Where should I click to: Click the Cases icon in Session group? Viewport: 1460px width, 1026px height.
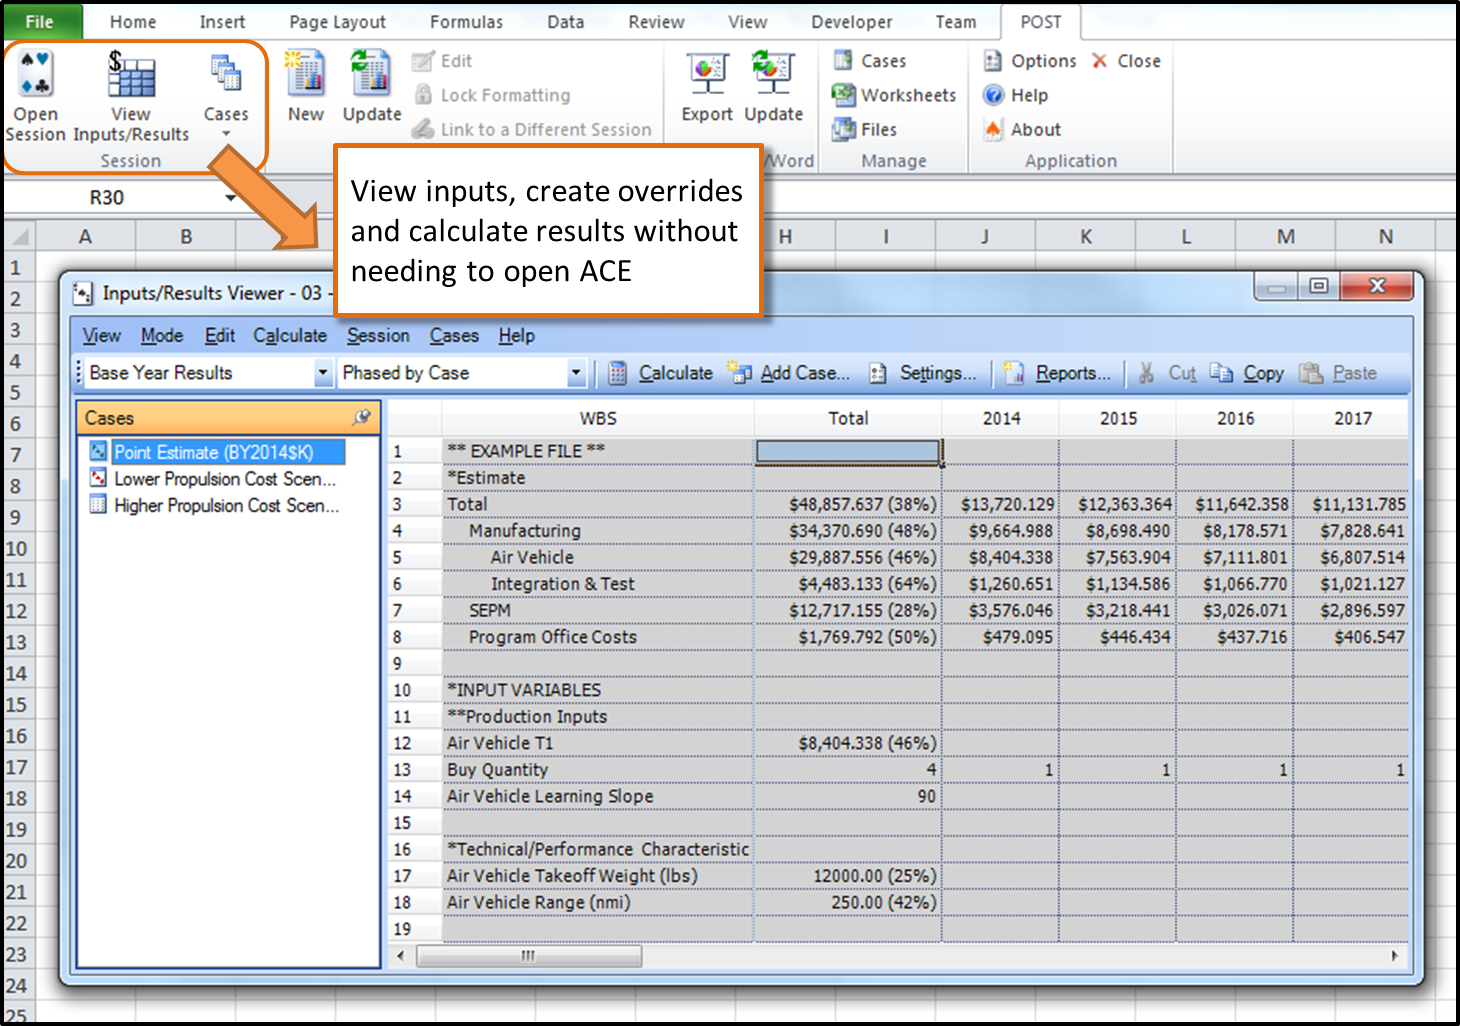coord(225,73)
